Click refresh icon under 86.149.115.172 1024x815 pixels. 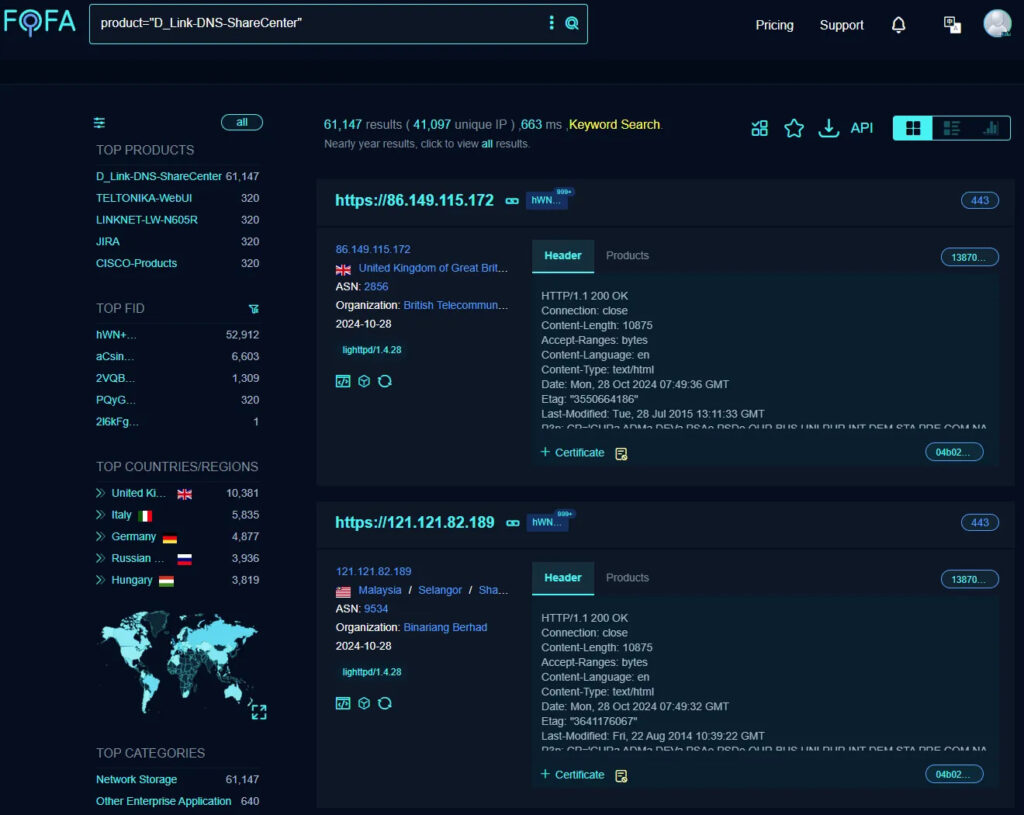pyautogui.click(x=385, y=381)
